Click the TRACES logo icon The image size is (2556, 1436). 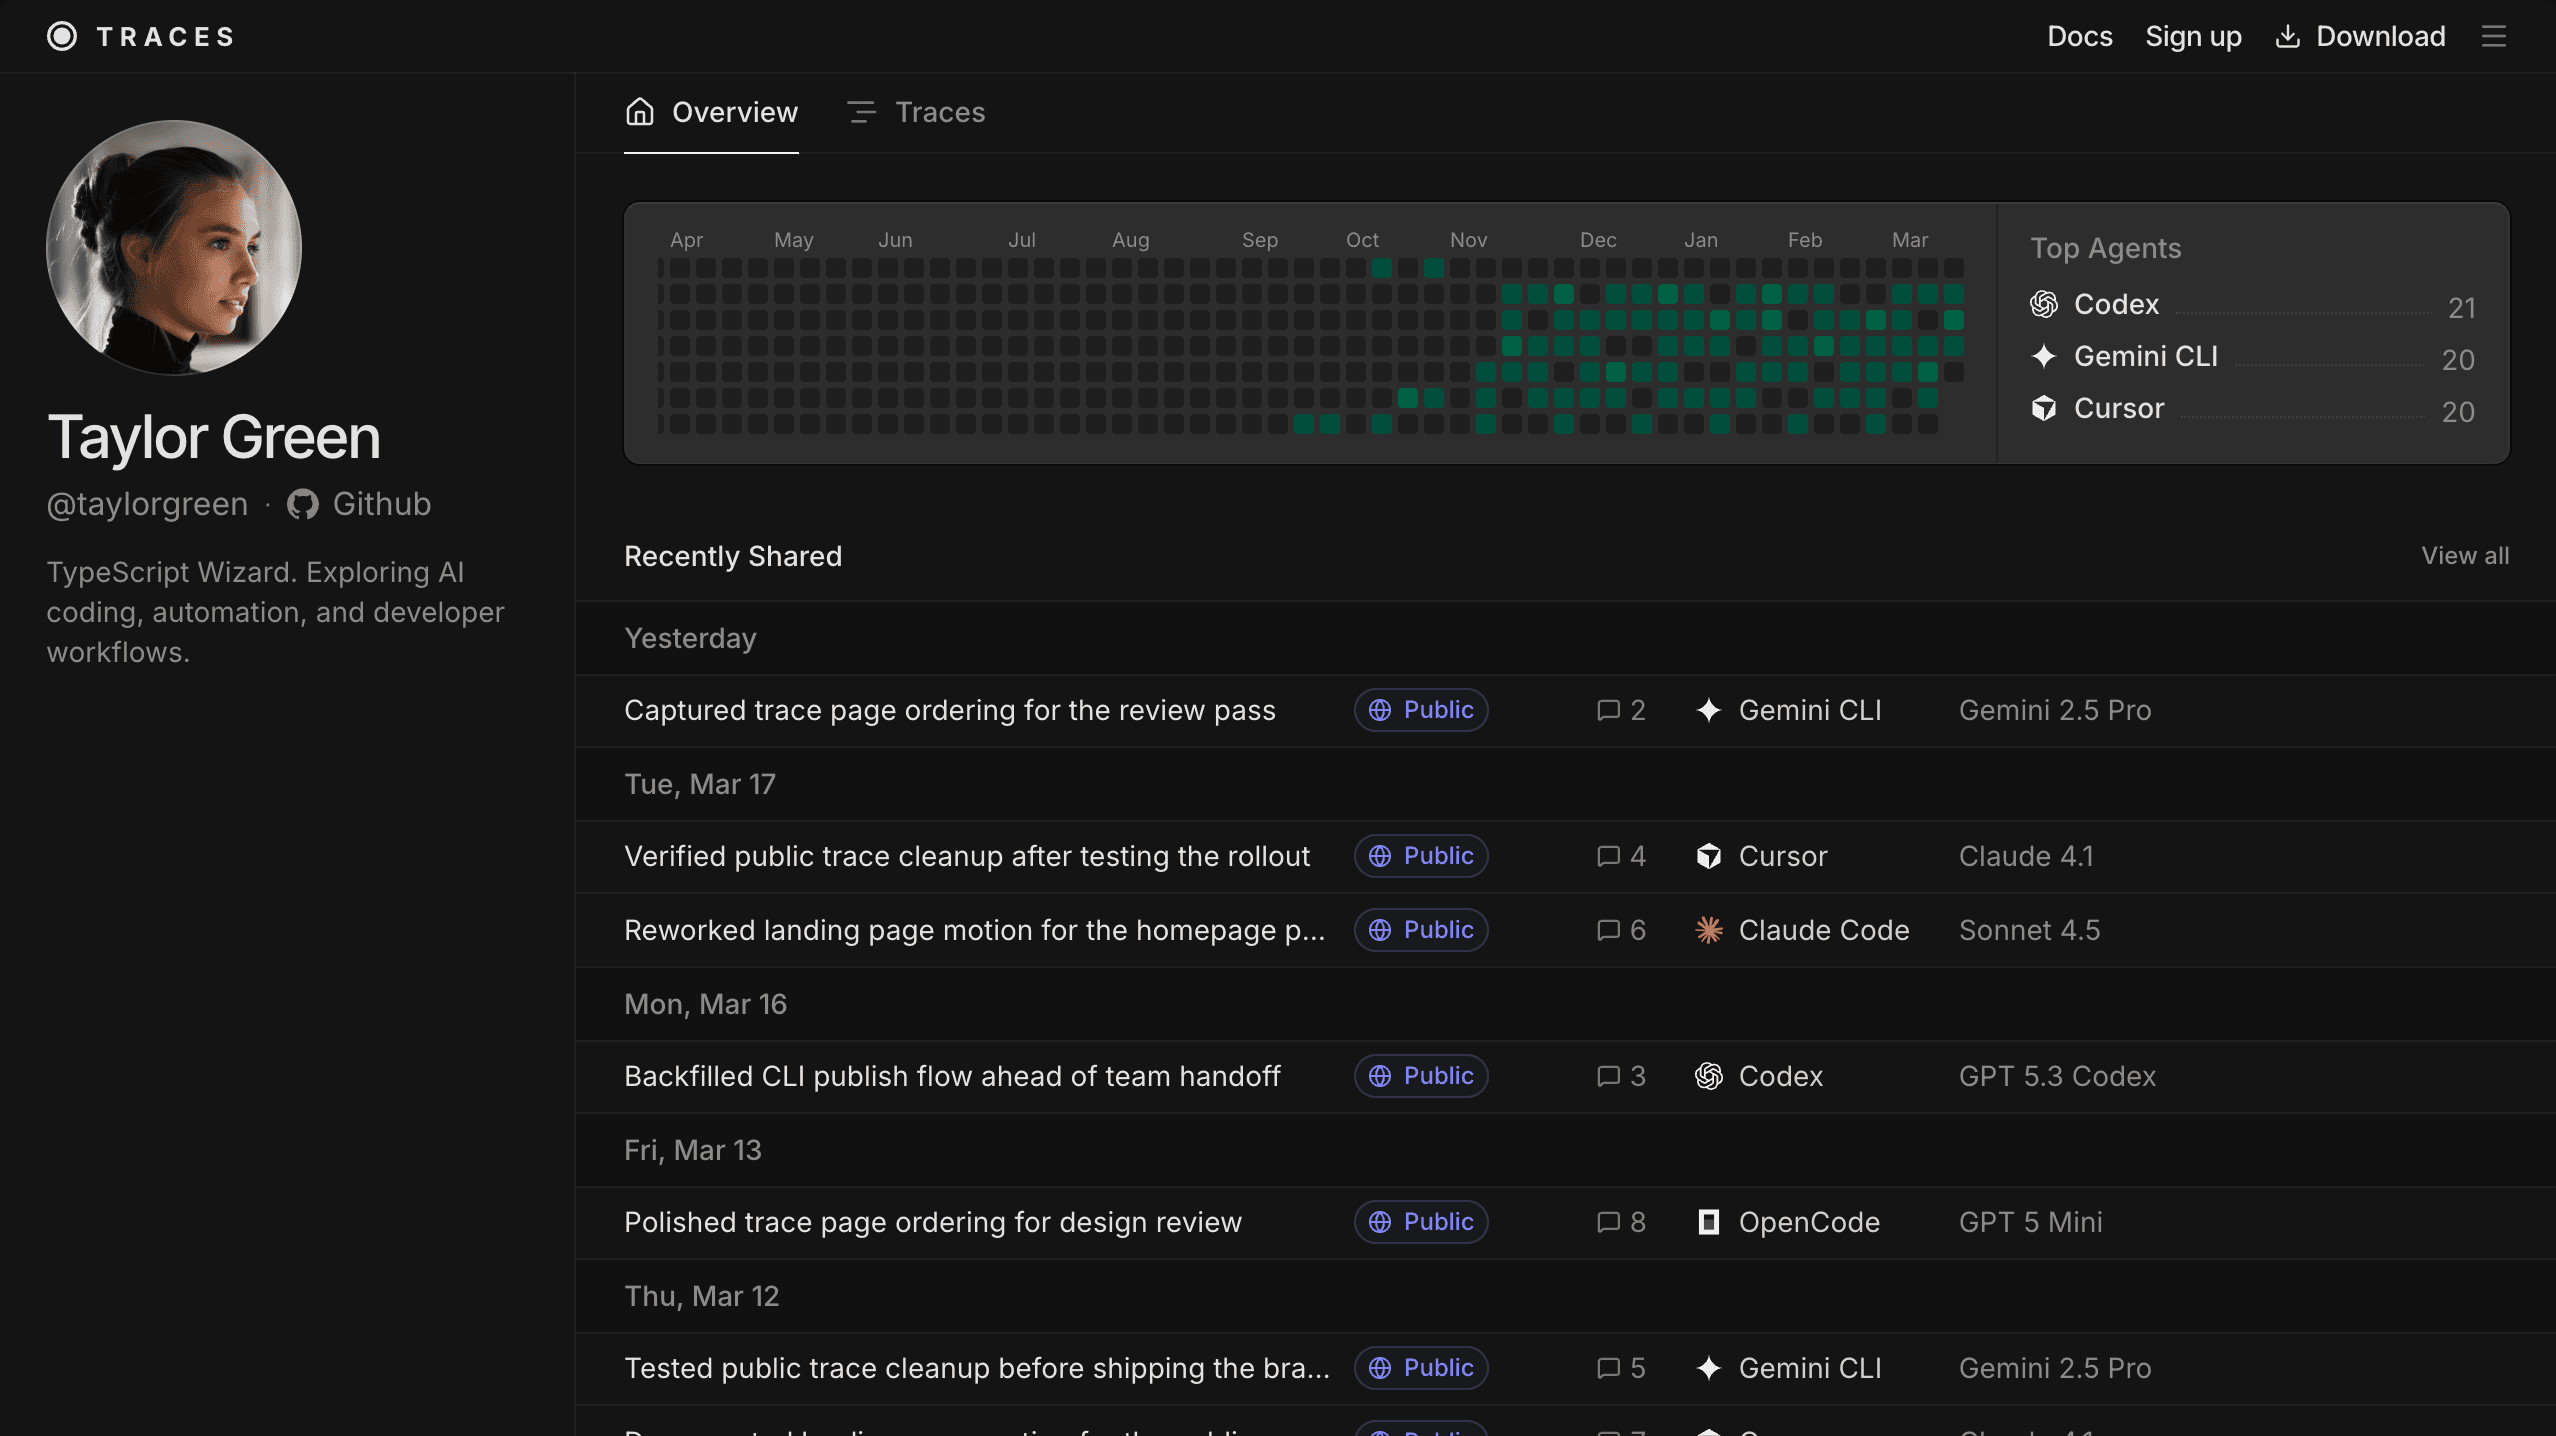(62, 36)
